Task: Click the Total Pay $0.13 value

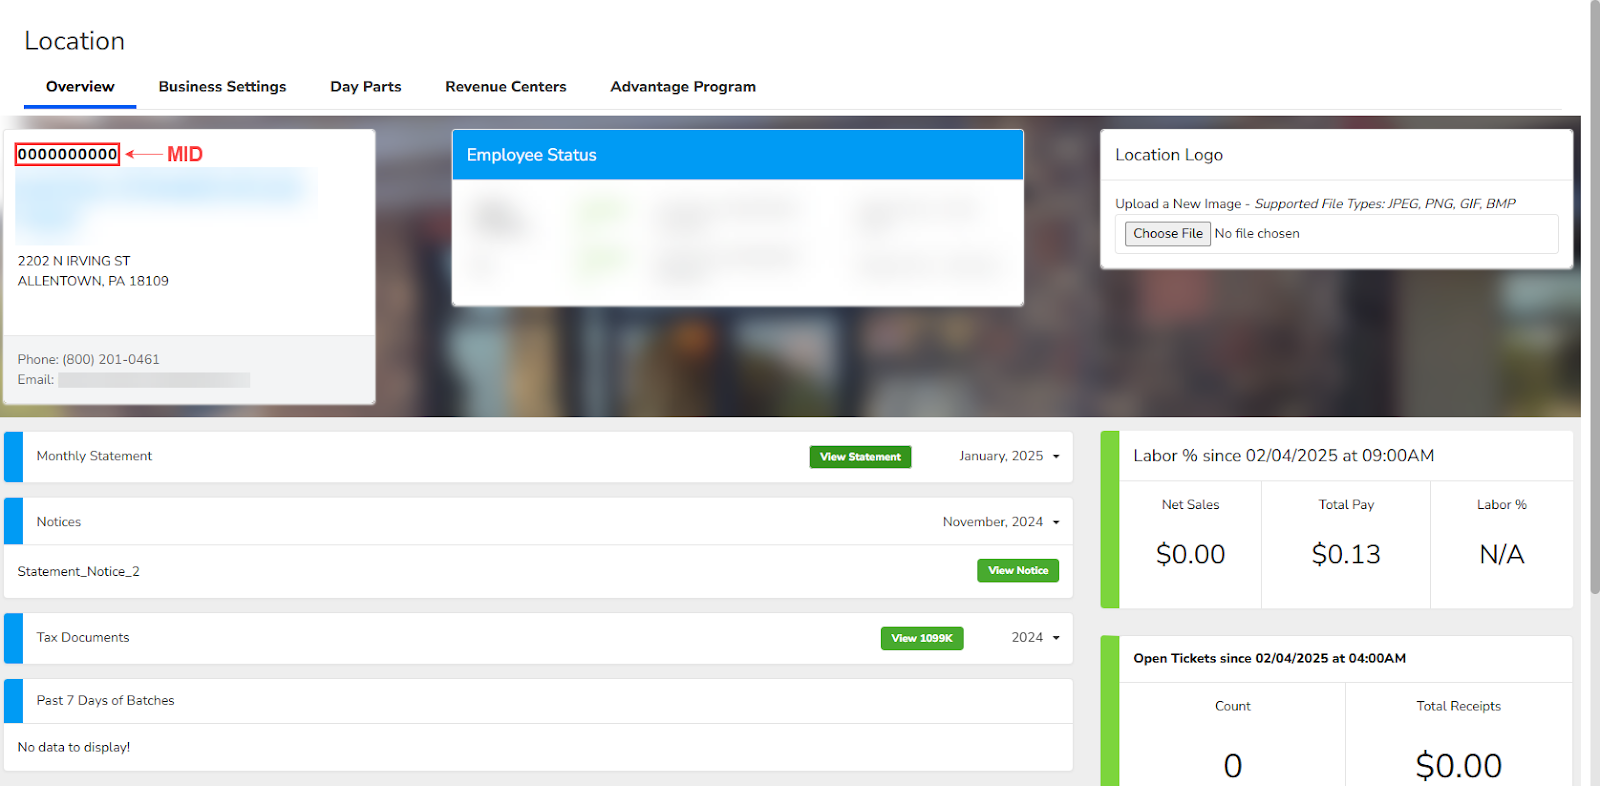Action: 1346,554
